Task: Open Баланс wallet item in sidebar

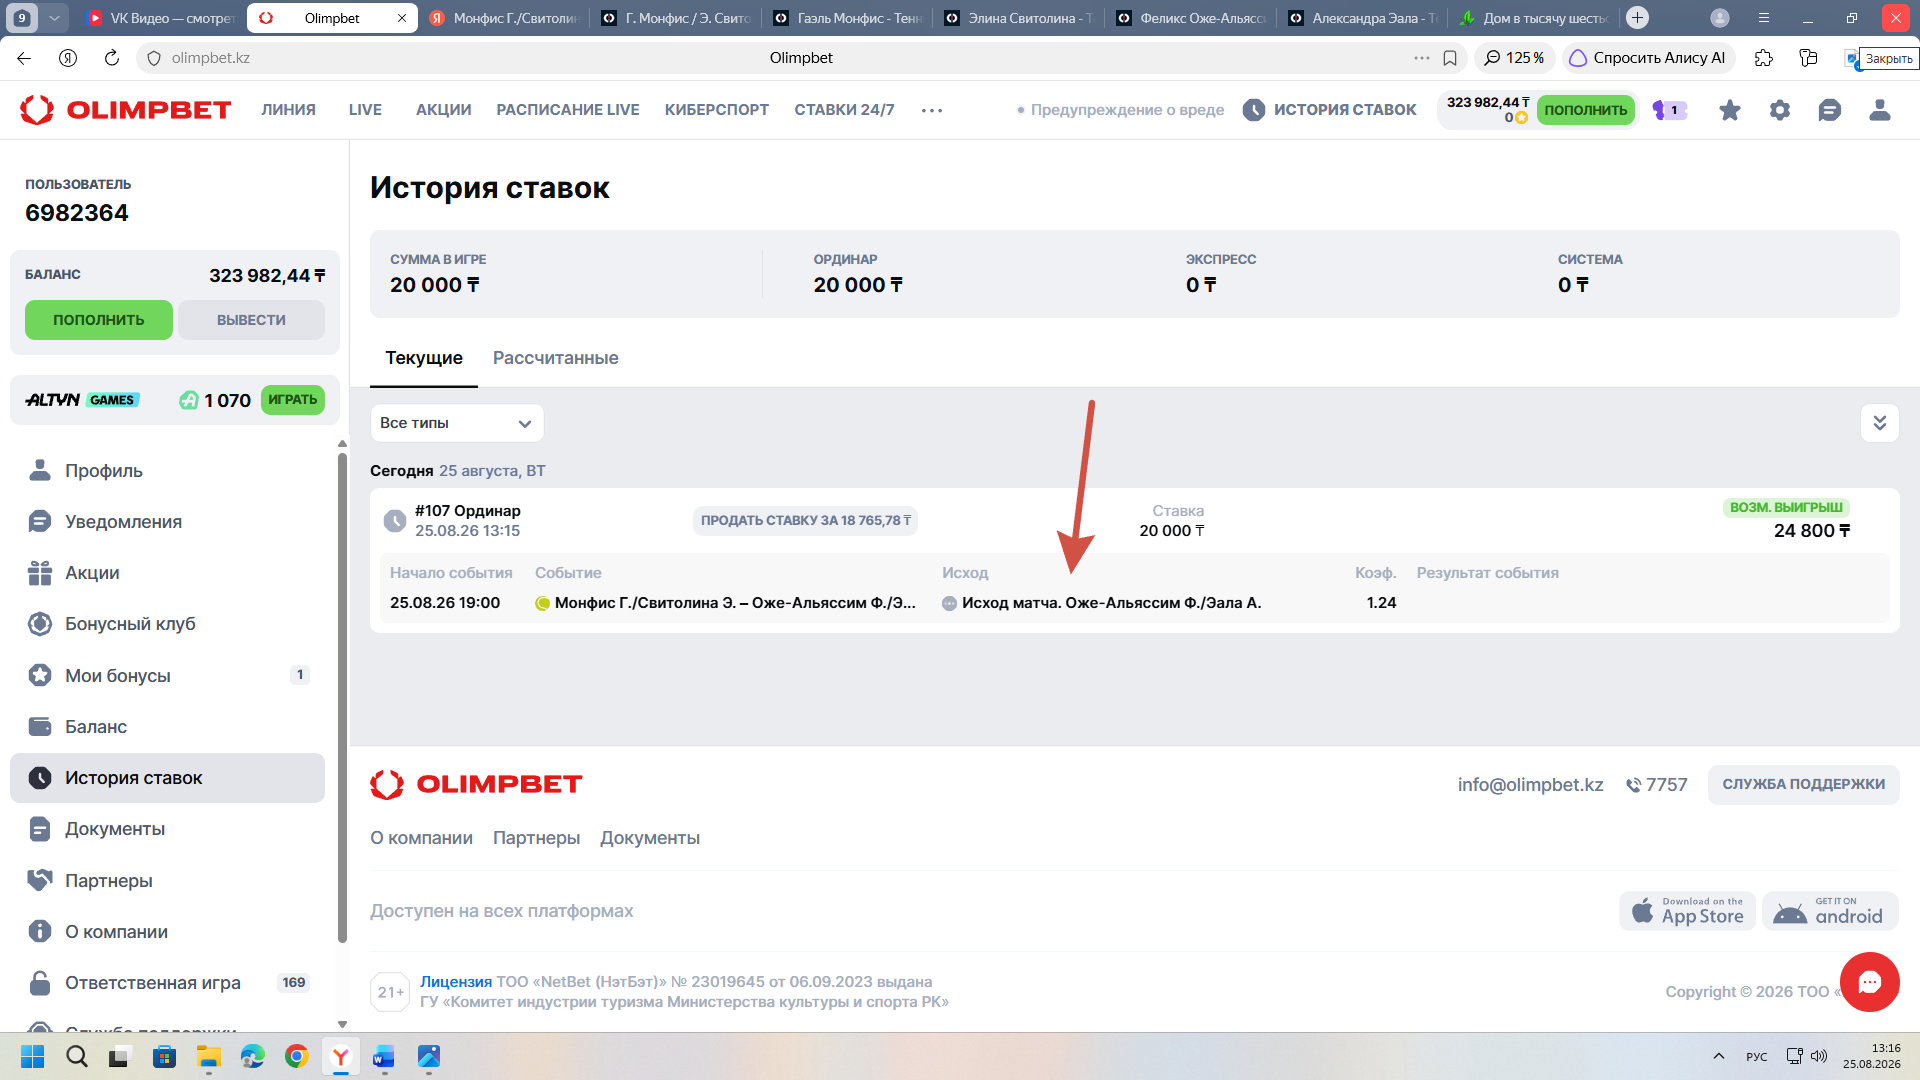Action: coord(167,727)
